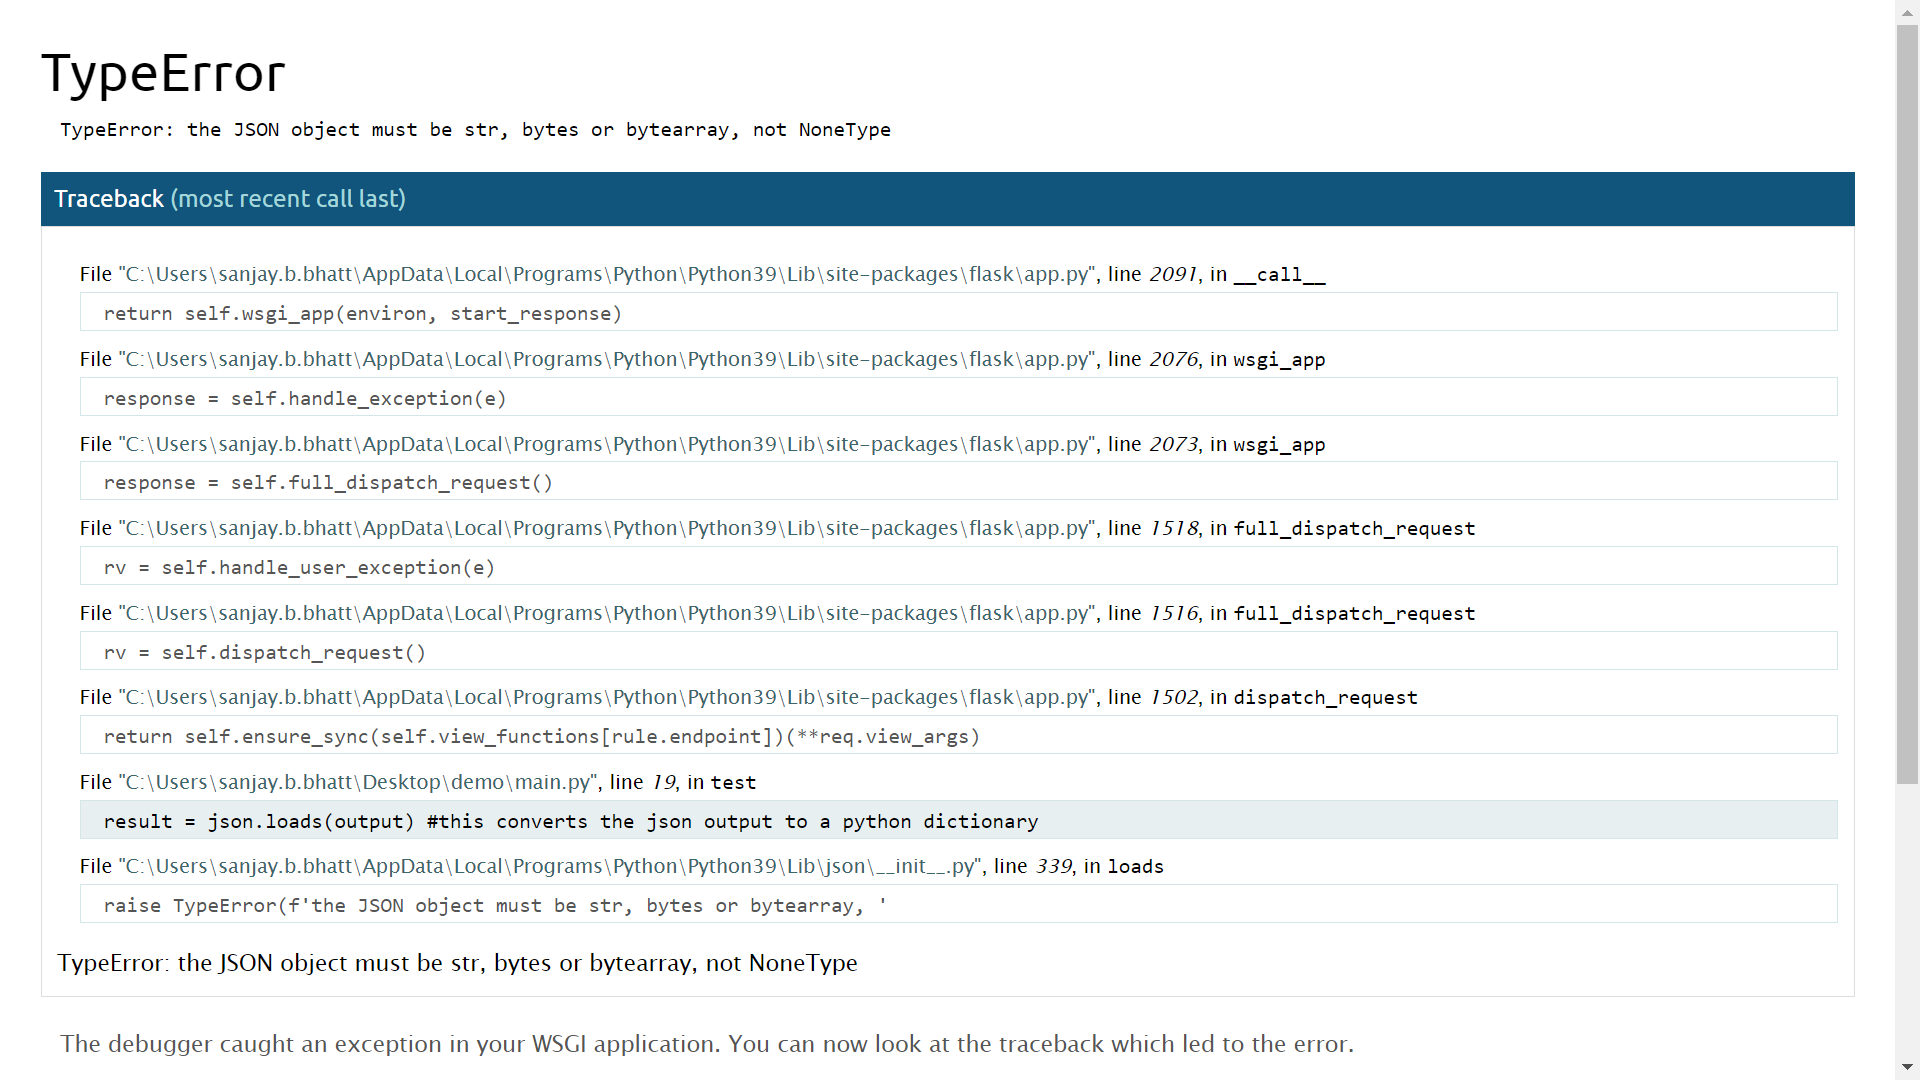This screenshot has height=1080, width=1920.
Task: Click source line 'raise TypeError(f'the JSON object...'
Action: click(958, 905)
